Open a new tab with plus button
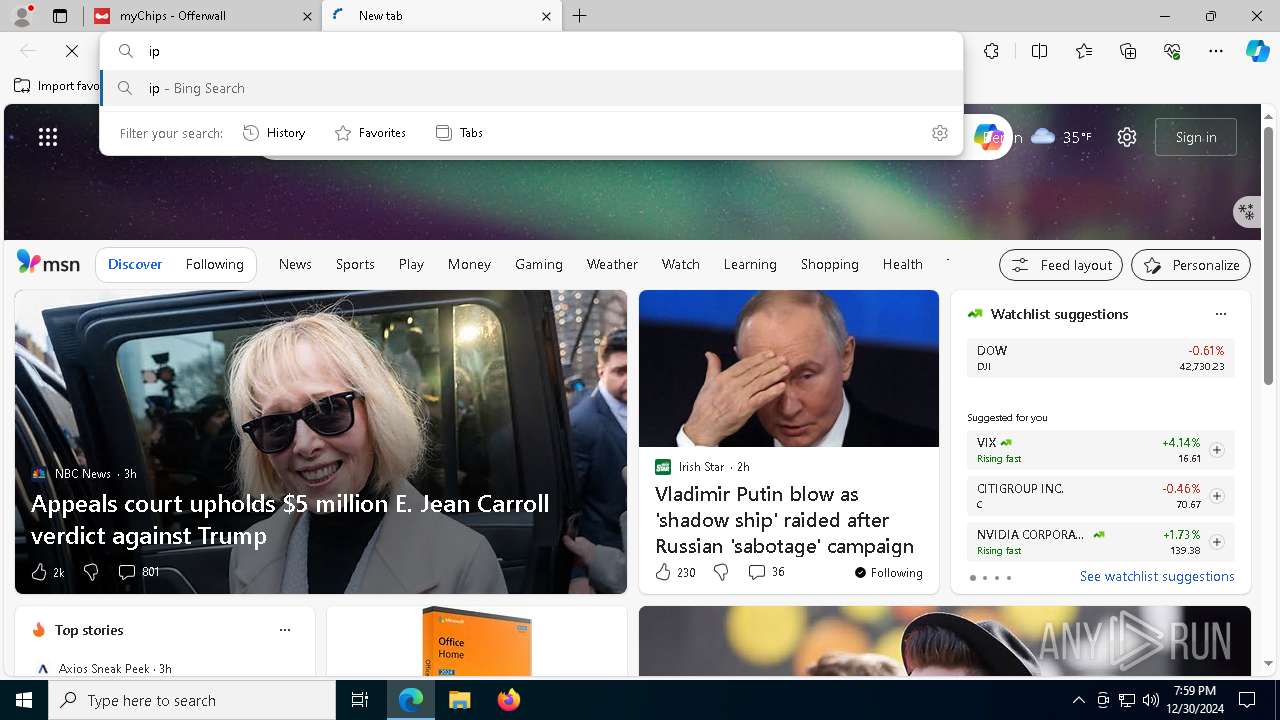Screen dimensions: 1280x720 point(580,16)
